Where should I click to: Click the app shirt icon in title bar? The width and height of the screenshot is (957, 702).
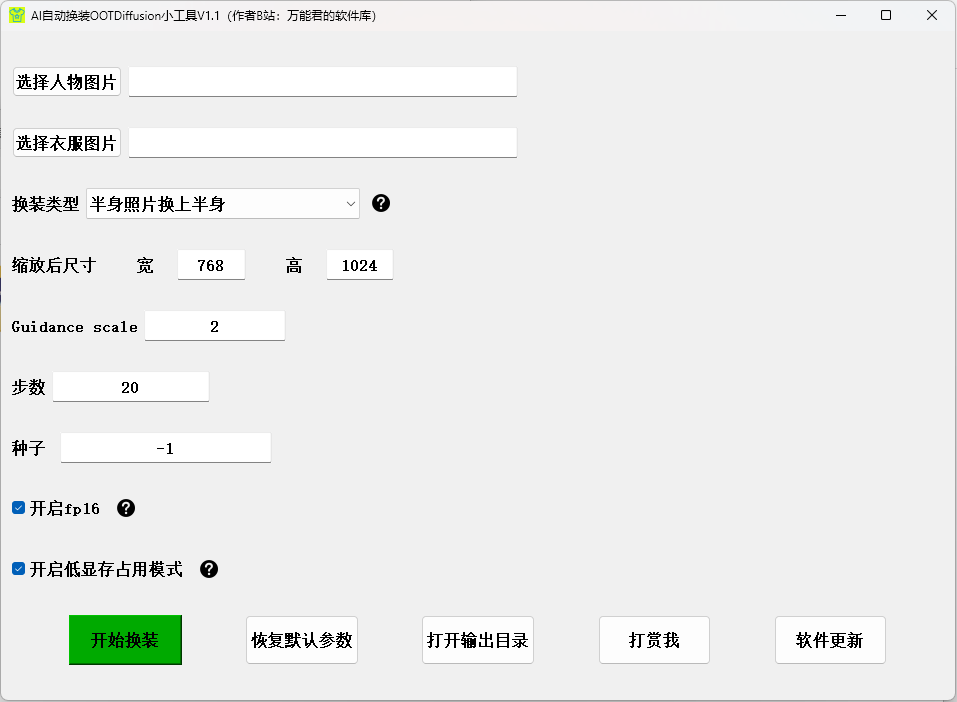16,15
